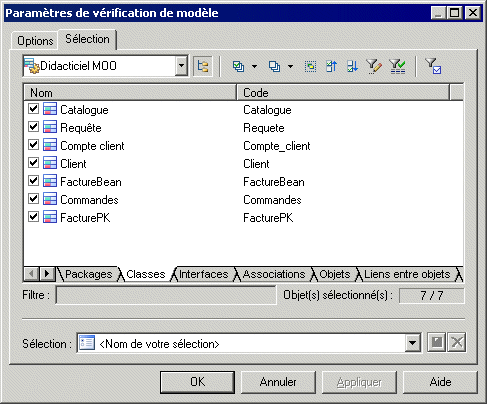
Task: Click the Select All toolbar icon
Action: [238, 66]
